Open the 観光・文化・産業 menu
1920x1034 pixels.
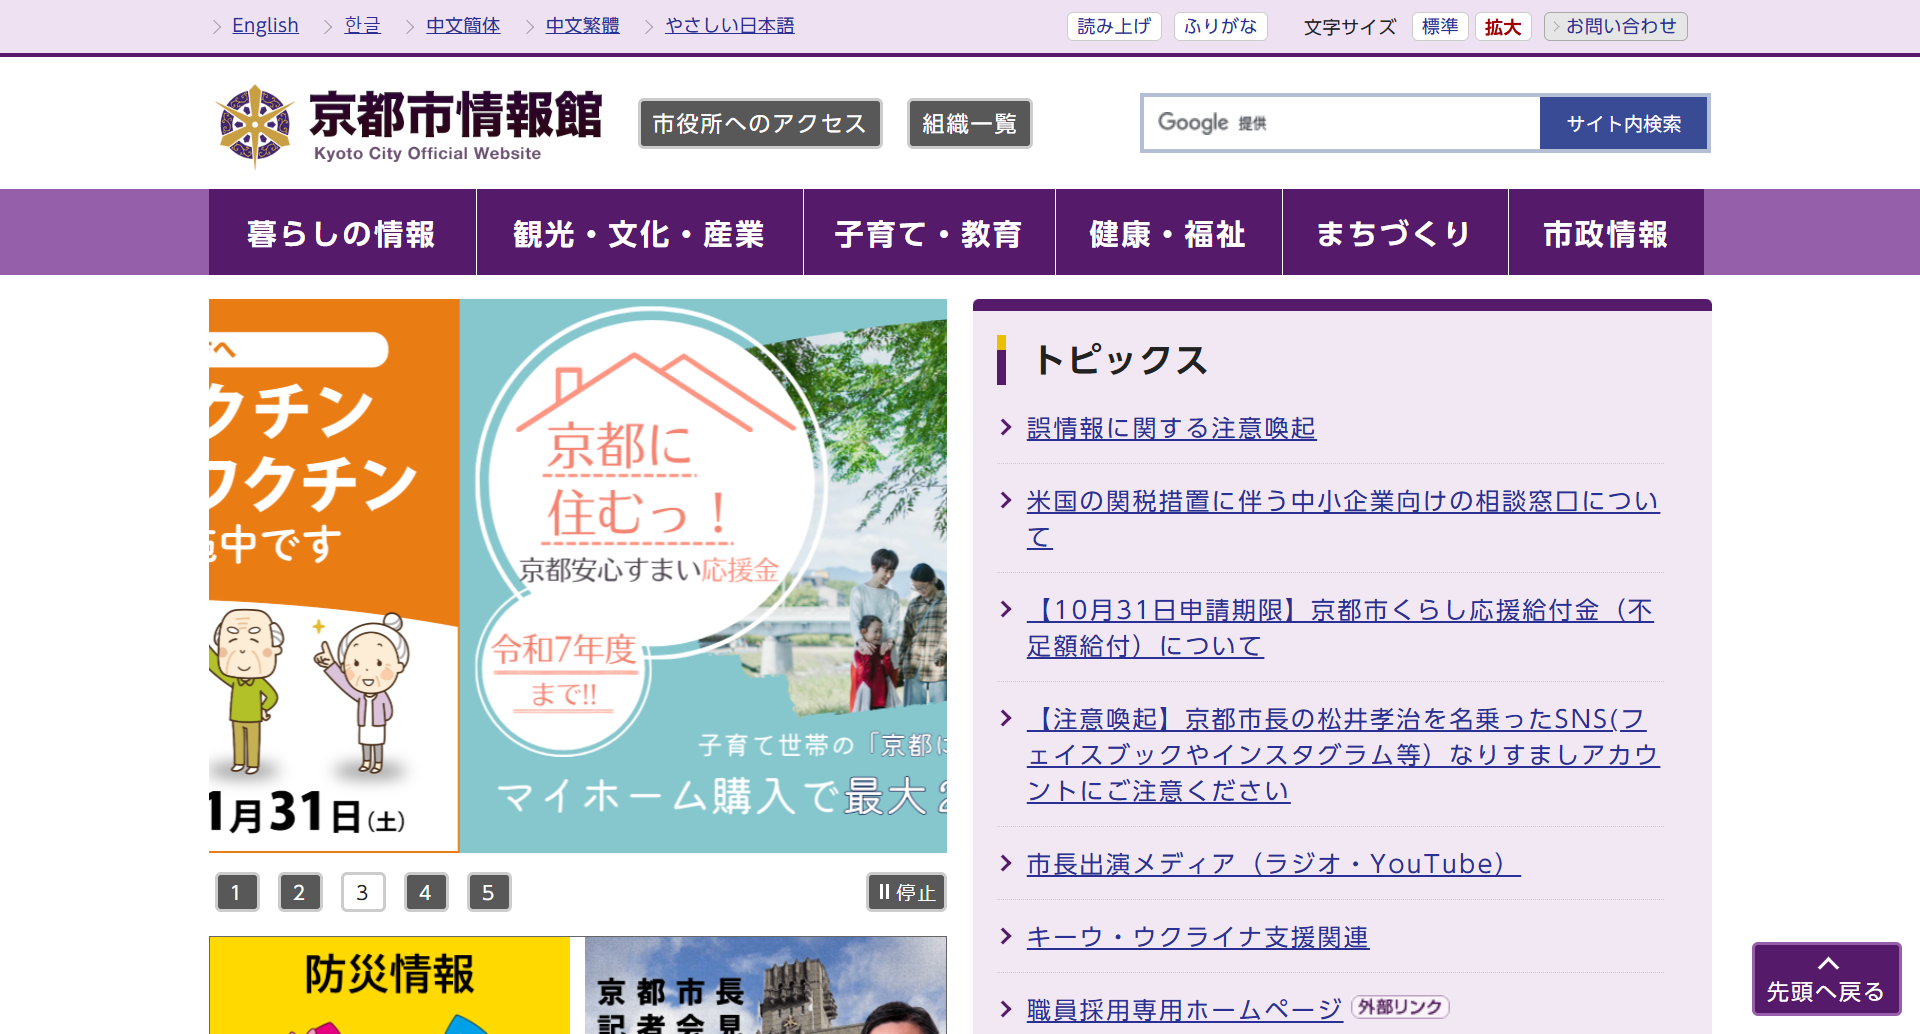tap(639, 233)
